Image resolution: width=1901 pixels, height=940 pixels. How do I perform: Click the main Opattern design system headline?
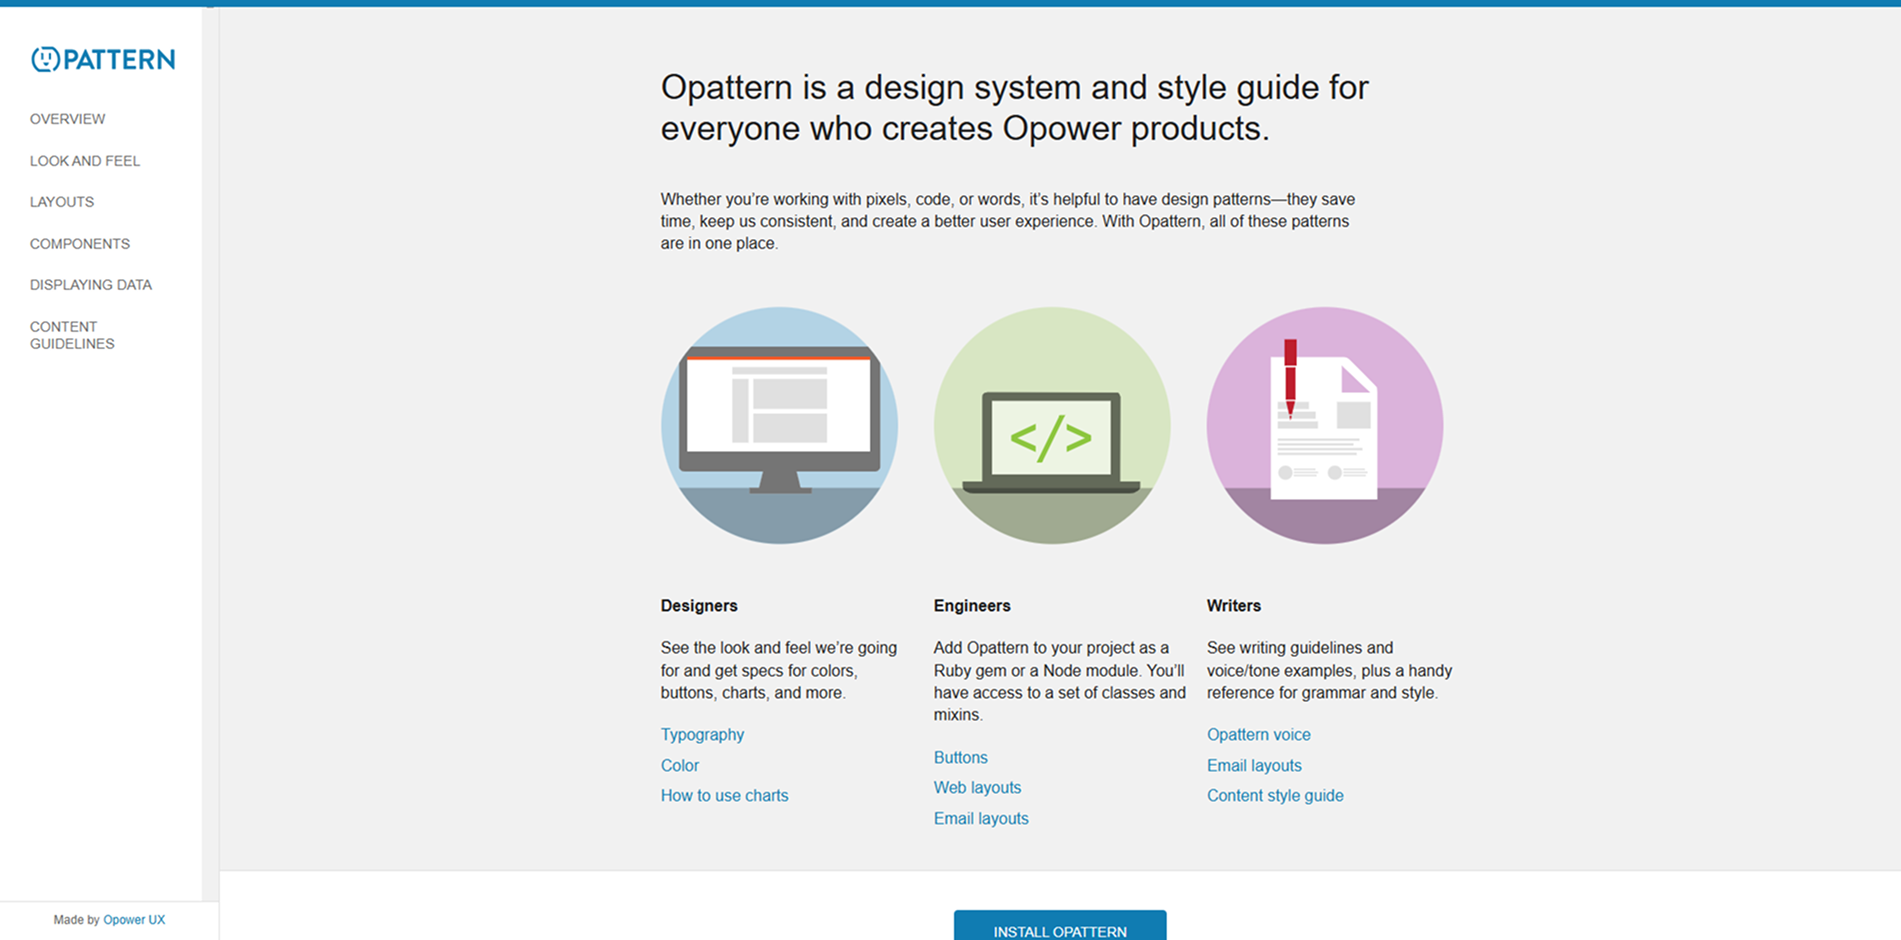pyautogui.click(x=1014, y=108)
